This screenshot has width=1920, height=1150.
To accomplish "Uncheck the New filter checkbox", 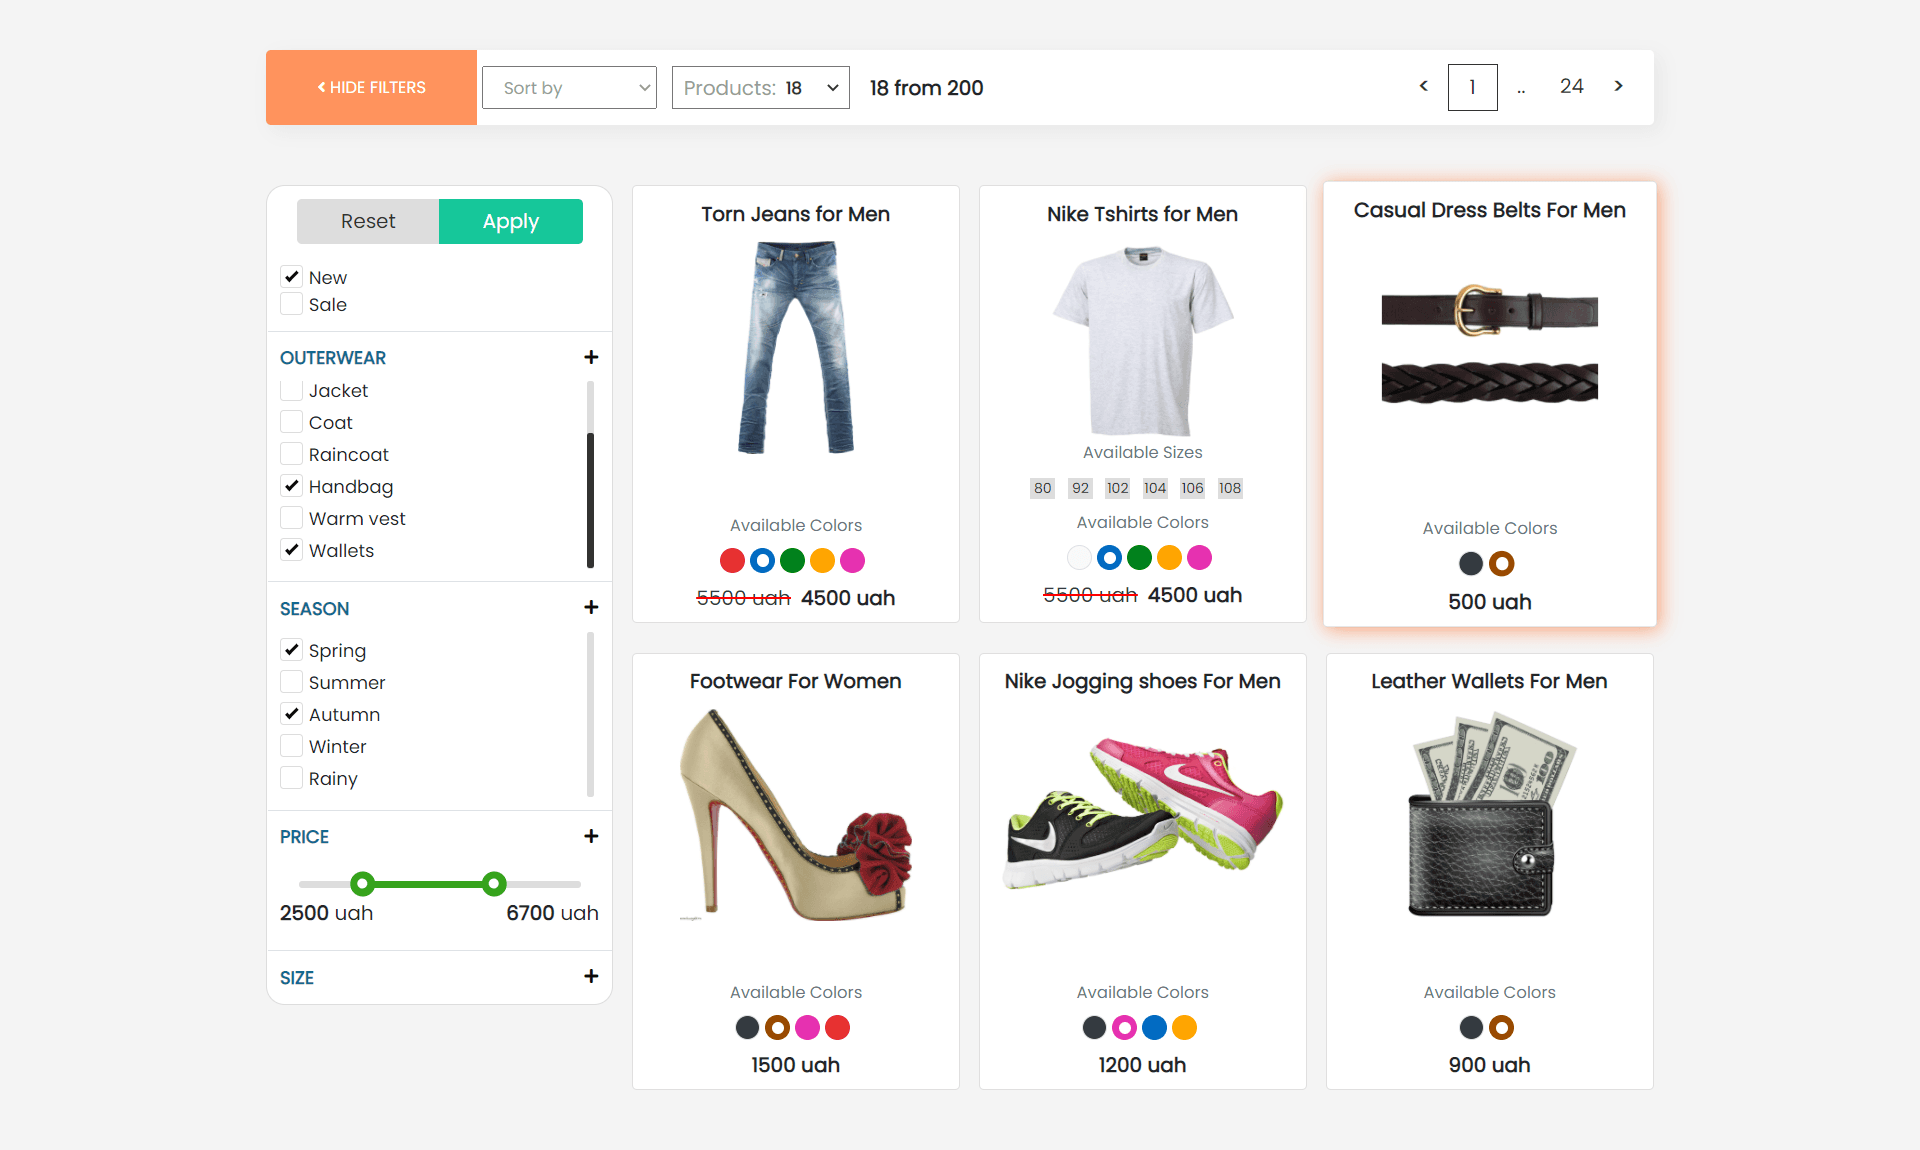I will click(x=291, y=276).
